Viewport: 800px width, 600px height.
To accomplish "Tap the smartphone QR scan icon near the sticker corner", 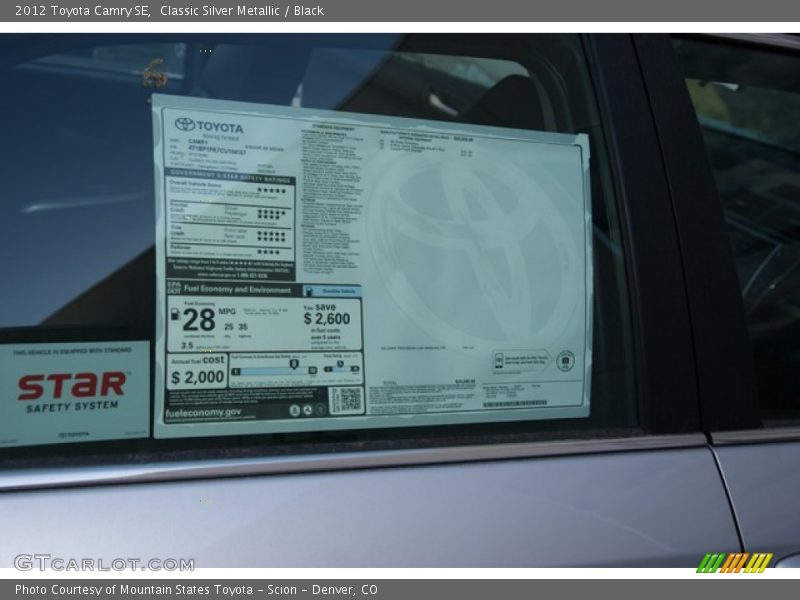I will (x=499, y=361).
